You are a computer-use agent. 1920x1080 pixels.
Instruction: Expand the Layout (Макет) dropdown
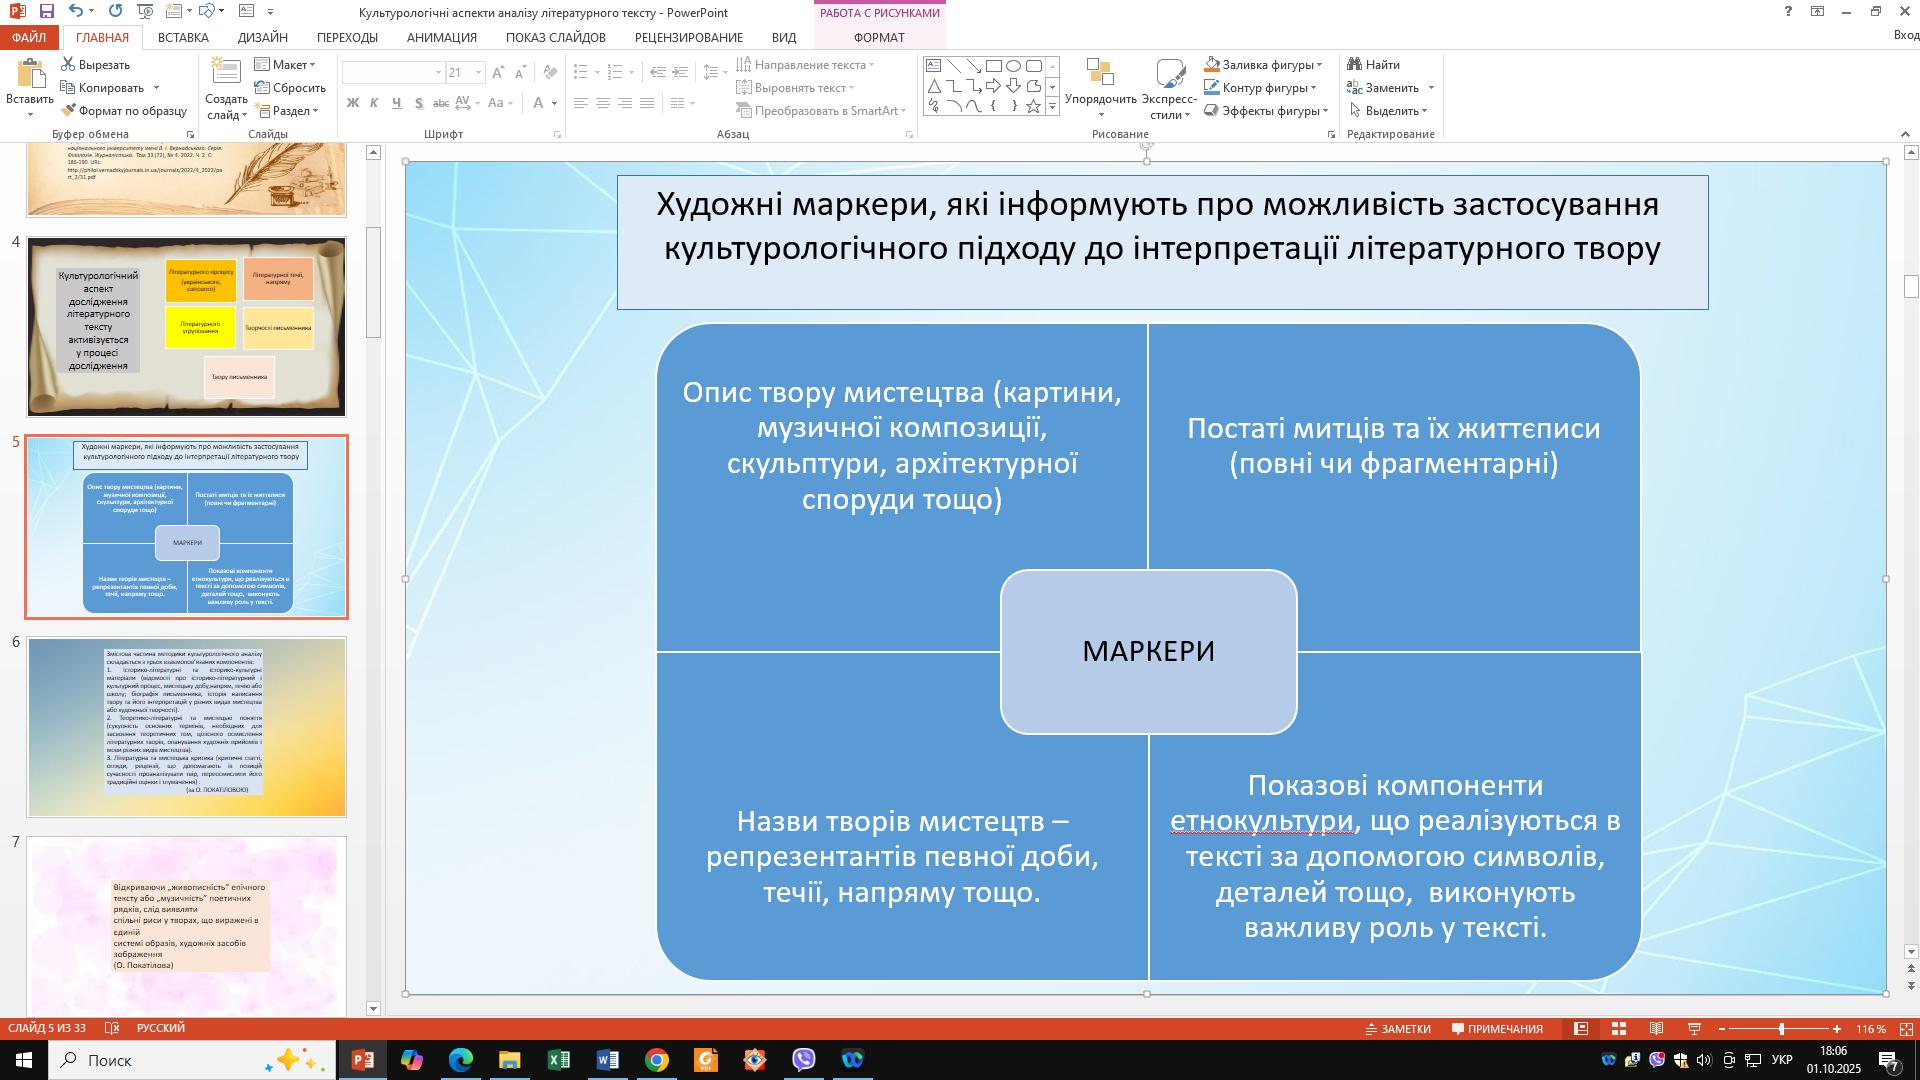pos(290,65)
